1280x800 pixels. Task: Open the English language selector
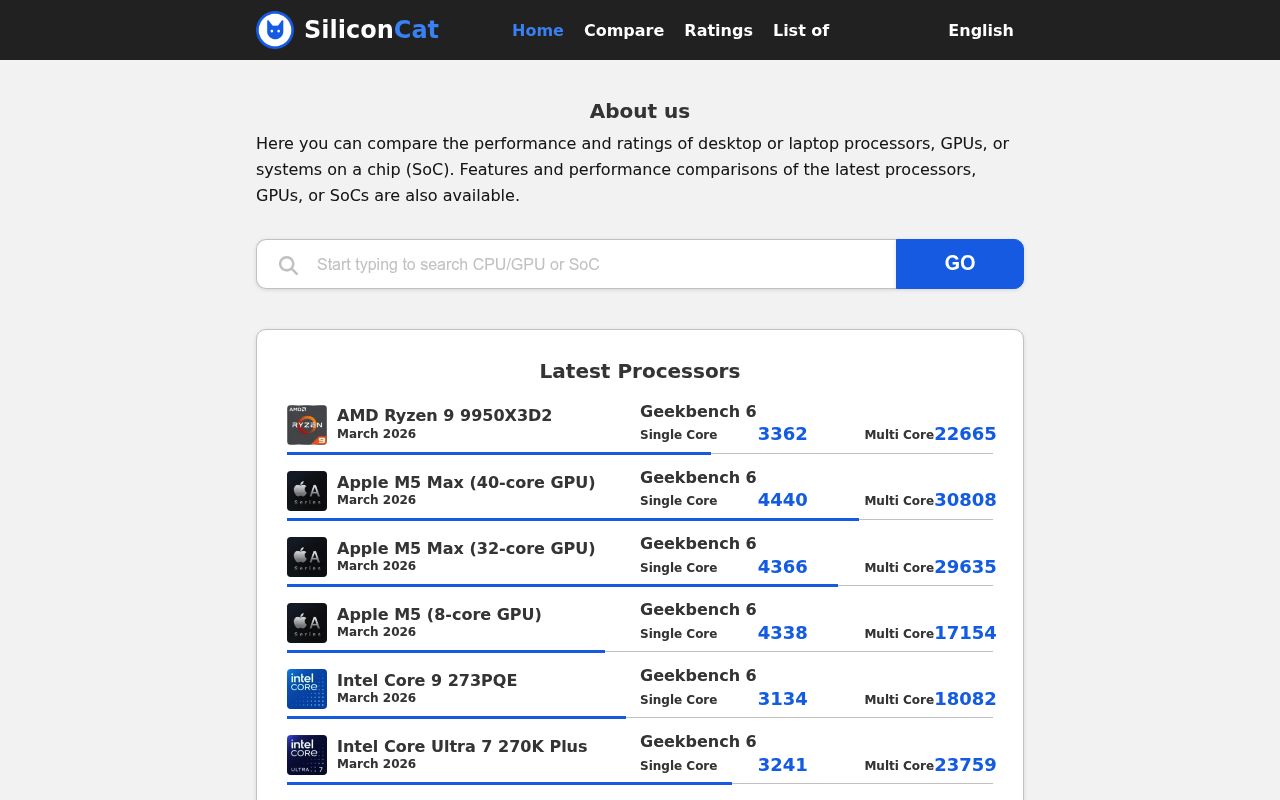pos(981,30)
